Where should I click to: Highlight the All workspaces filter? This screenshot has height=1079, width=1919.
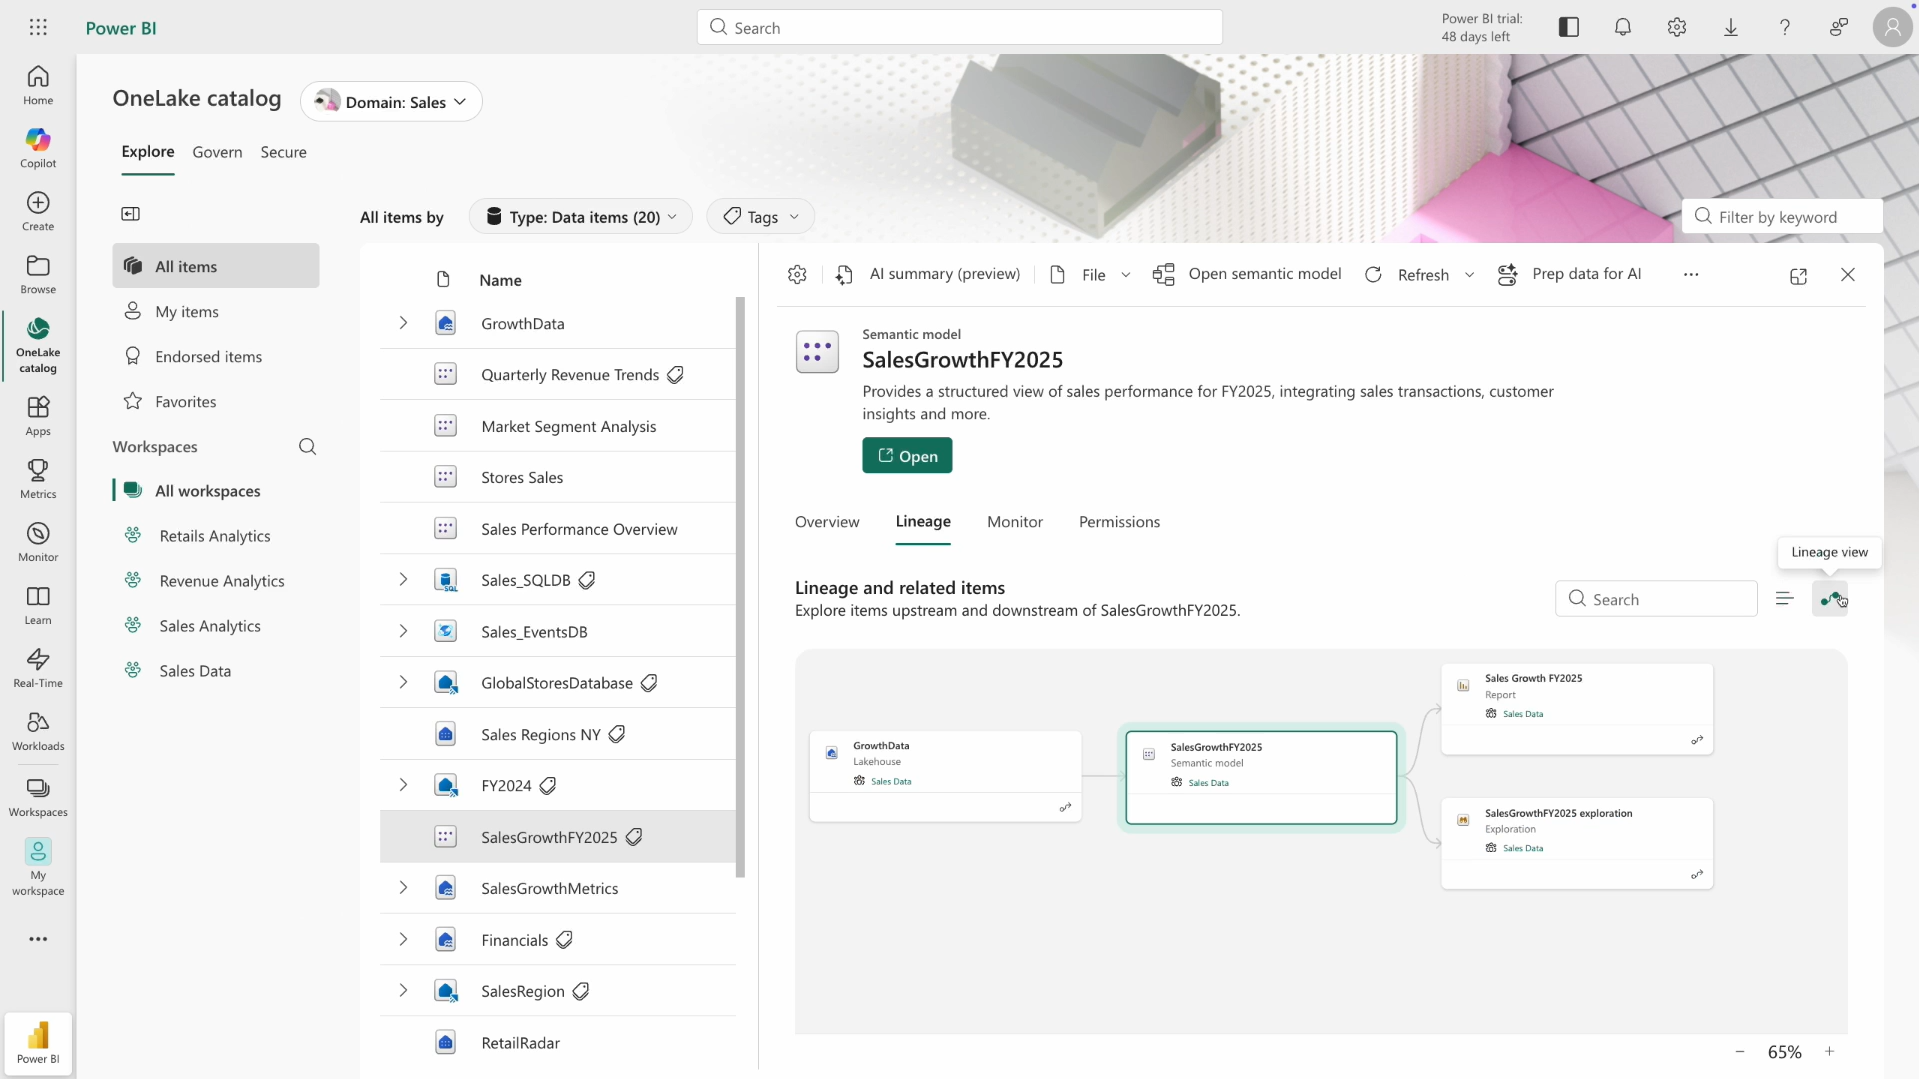tap(214, 490)
